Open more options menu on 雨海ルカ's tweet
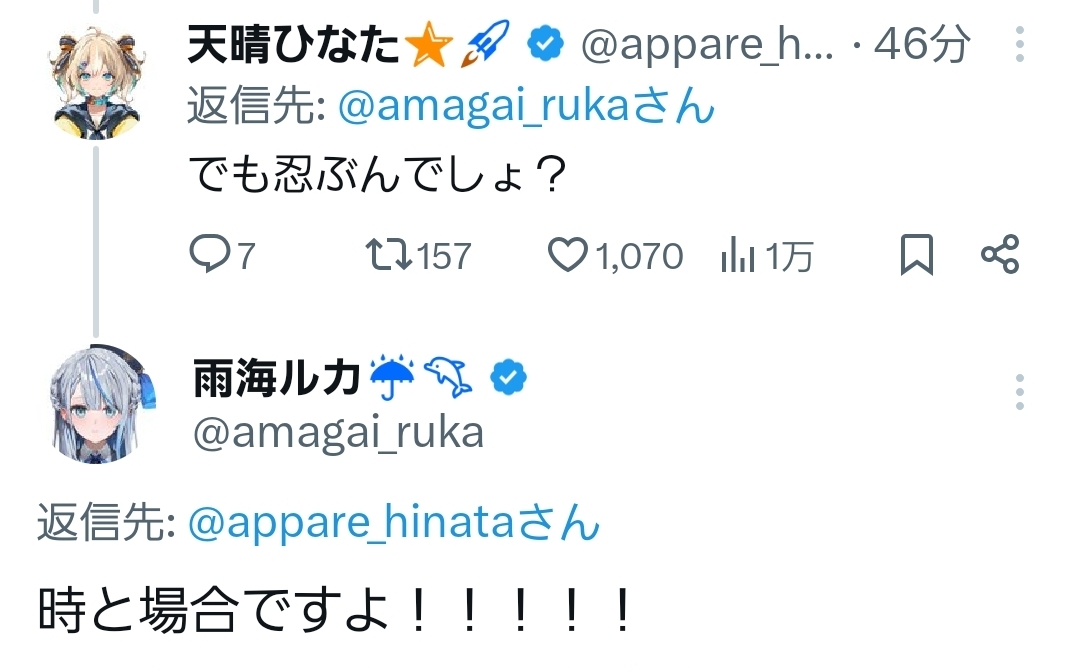This screenshot has height=672, width=1080. coord(1019,393)
